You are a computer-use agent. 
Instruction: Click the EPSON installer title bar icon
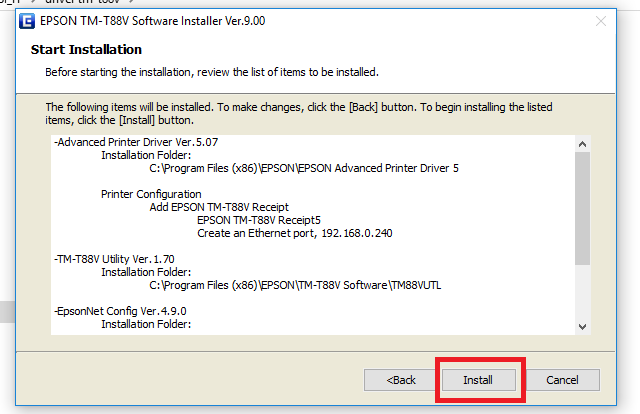(27, 21)
